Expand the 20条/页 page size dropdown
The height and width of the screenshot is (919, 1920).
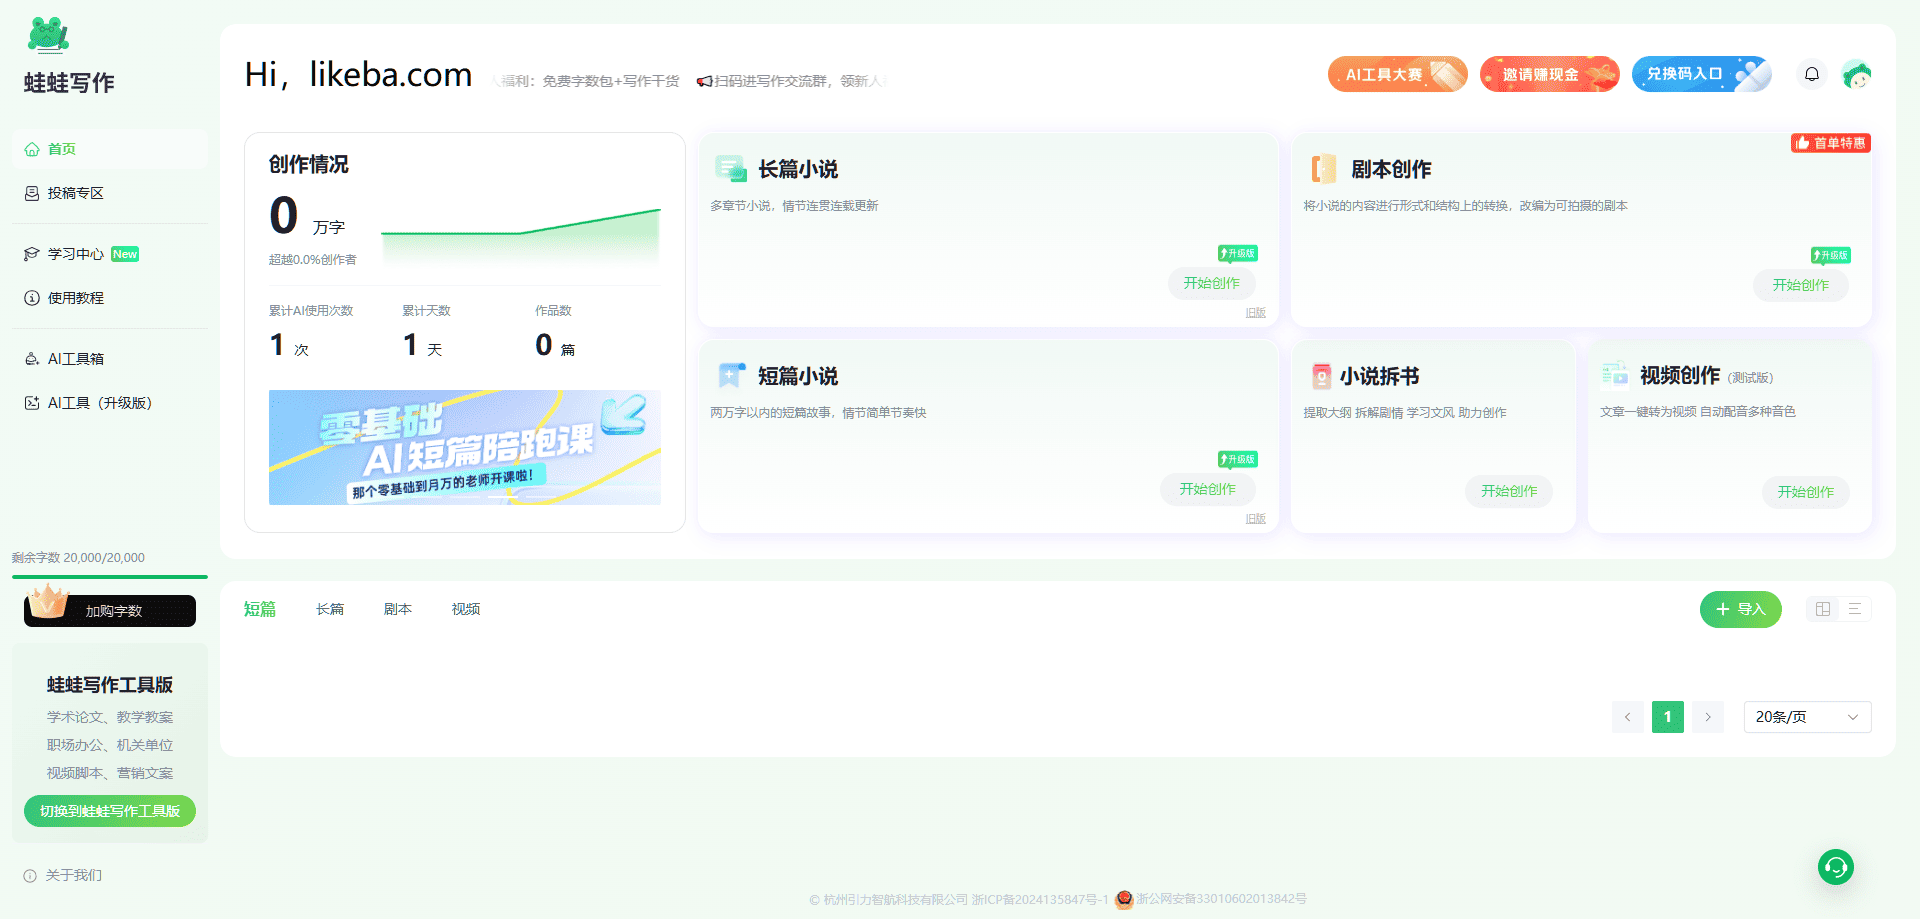point(1806,717)
